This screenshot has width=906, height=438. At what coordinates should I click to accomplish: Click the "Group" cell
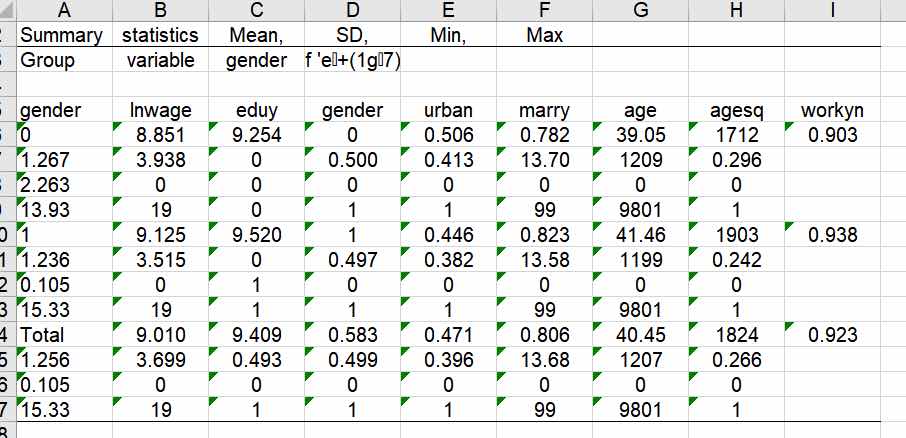pos(65,60)
